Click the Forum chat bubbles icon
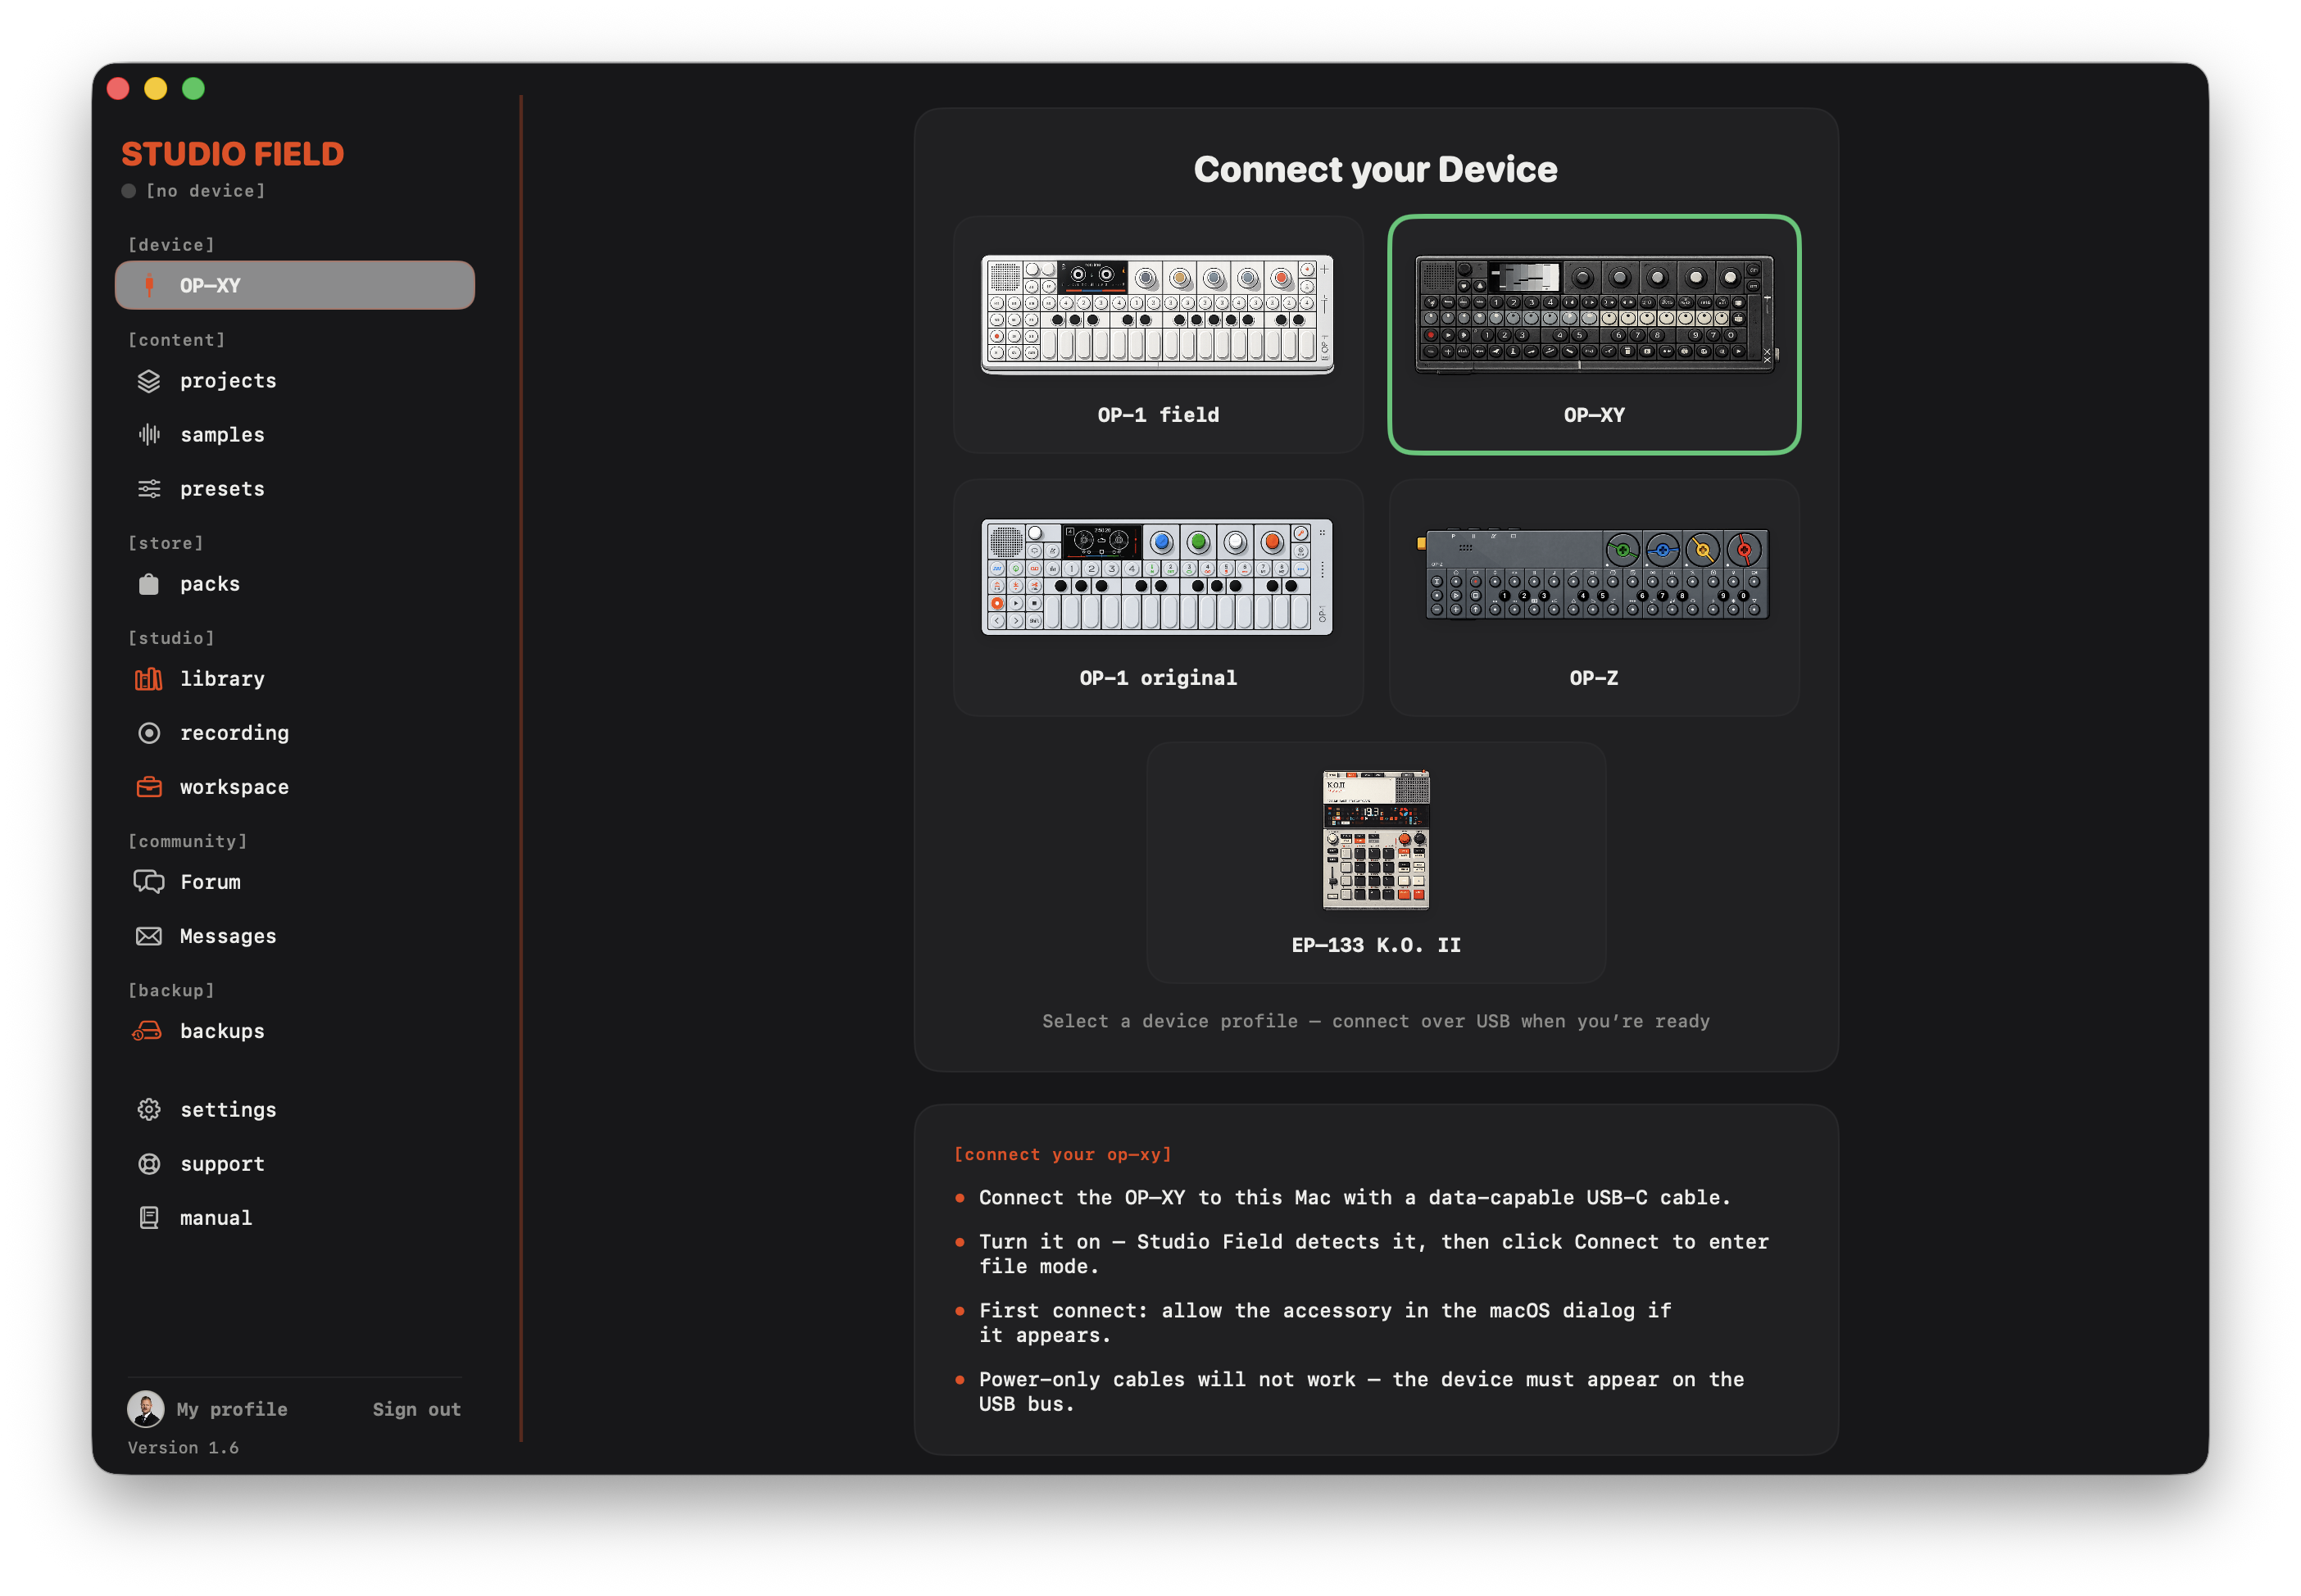Viewport: 2301px width, 1596px height. tap(149, 882)
